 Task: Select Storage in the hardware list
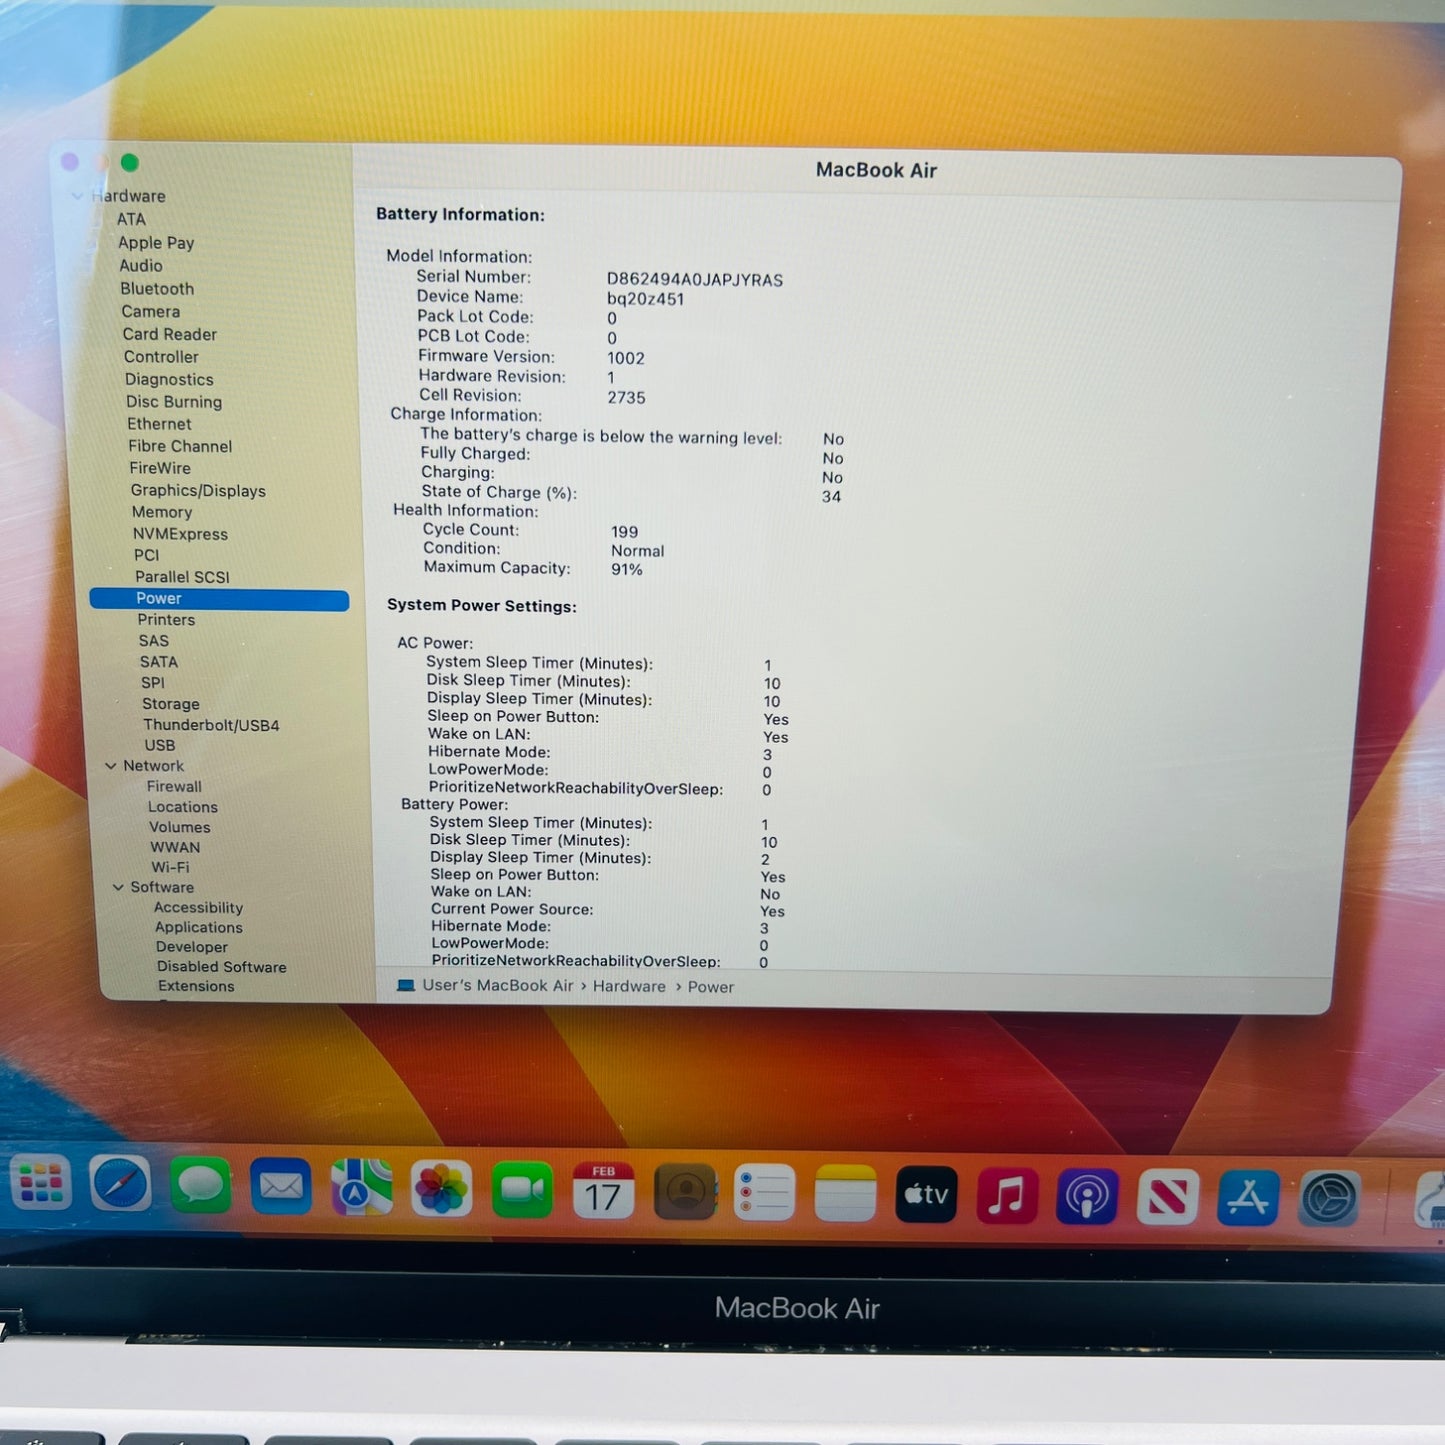171,704
